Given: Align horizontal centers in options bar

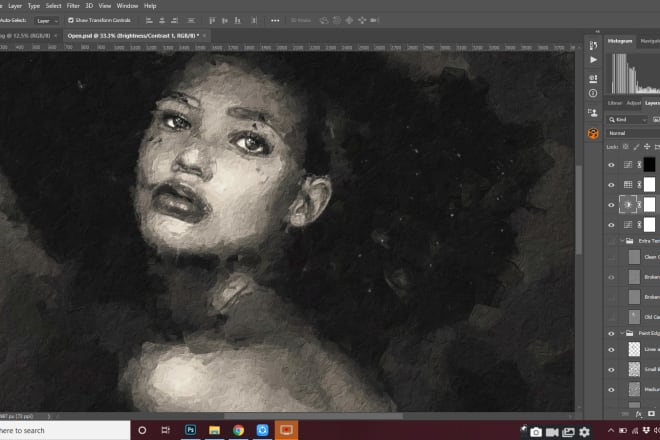Looking at the screenshot, I should pos(162,20).
